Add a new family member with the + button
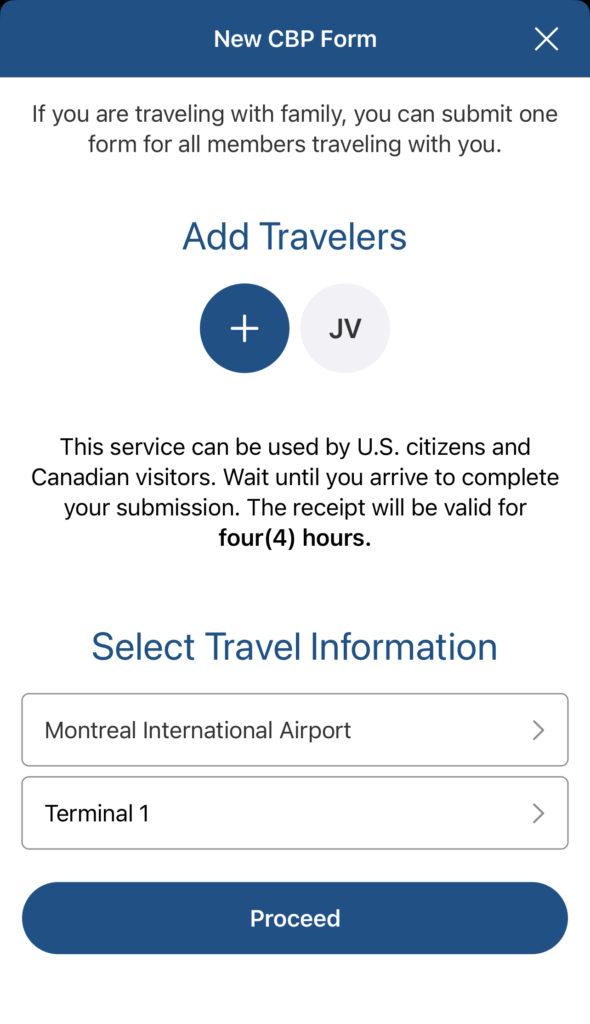 point(244,327)
